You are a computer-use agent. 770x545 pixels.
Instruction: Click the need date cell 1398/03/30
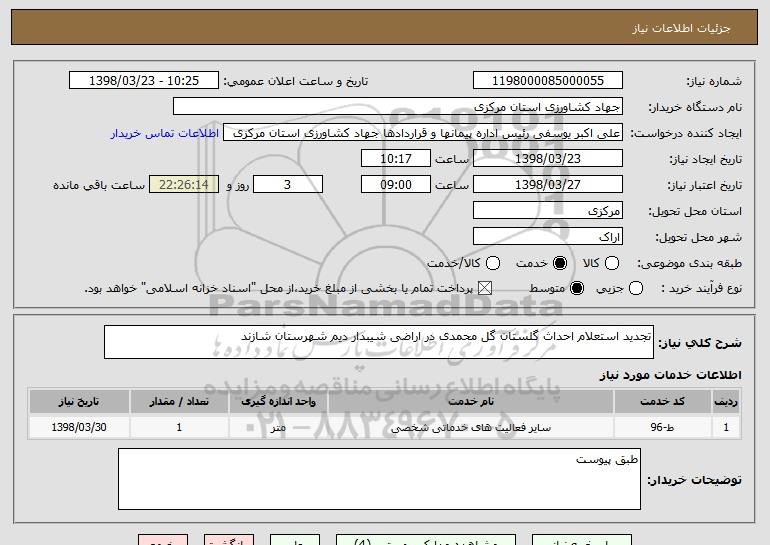(x=79, y=427)
